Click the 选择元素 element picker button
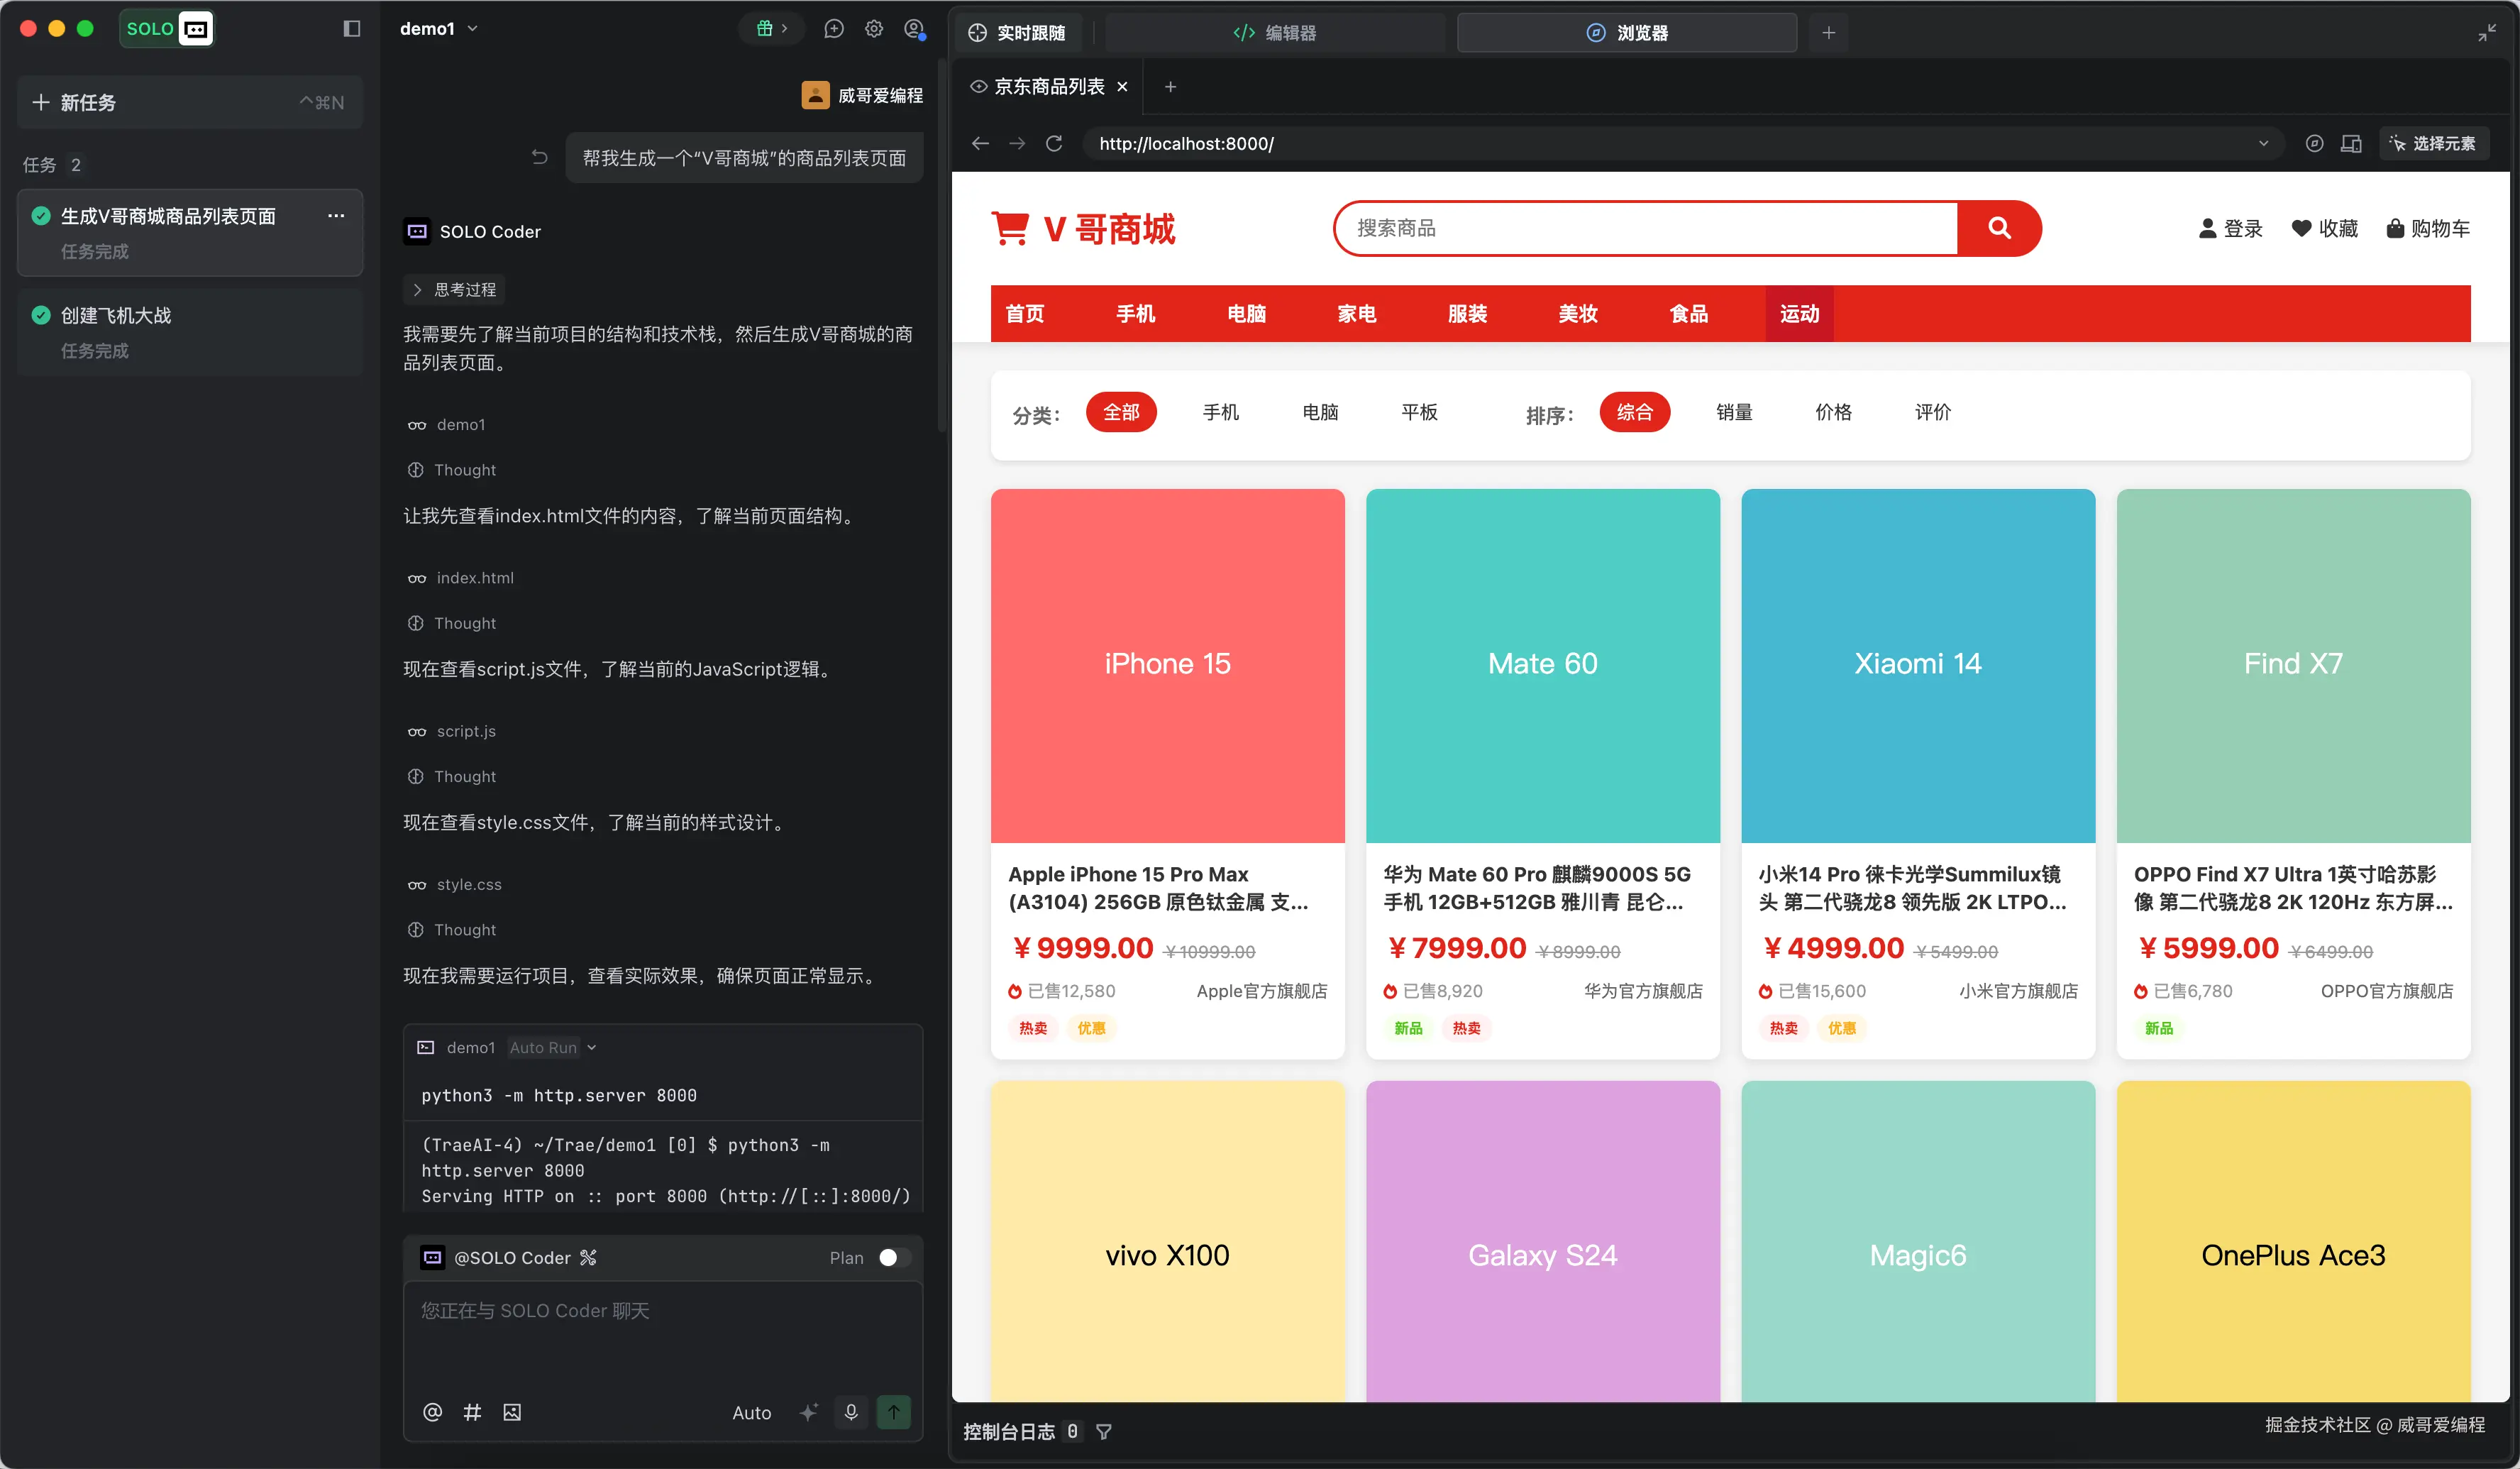This screenshot has width=2520, height=1469. click(x=2434, y=144)
